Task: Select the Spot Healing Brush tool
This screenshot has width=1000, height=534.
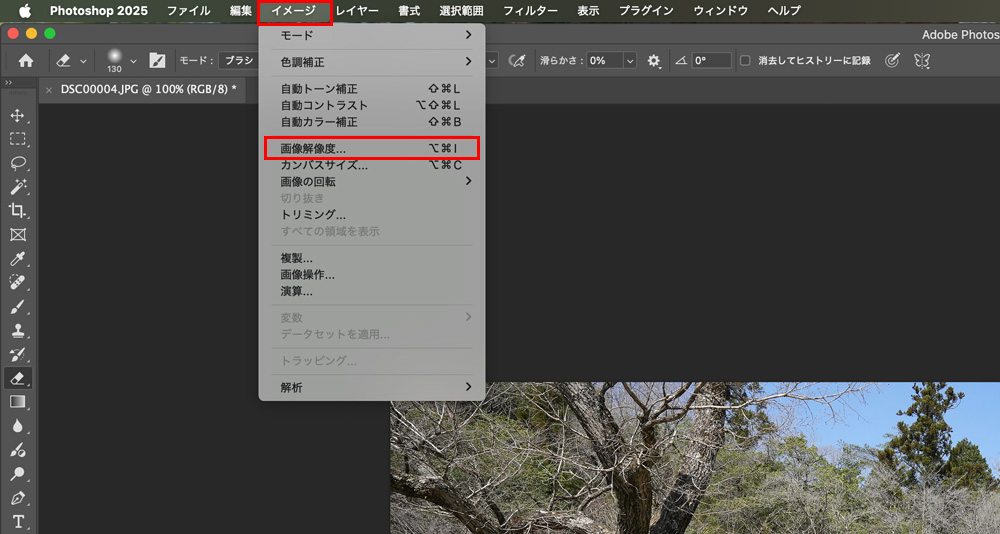Action: (18, 283)
